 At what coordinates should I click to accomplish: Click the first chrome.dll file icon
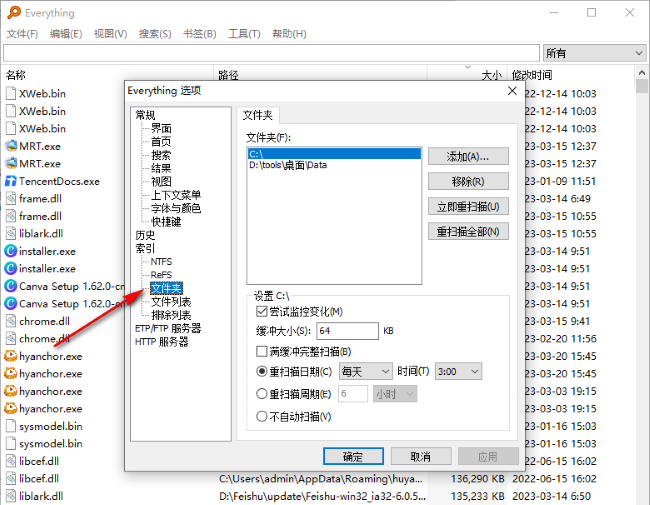click(11, 321)
